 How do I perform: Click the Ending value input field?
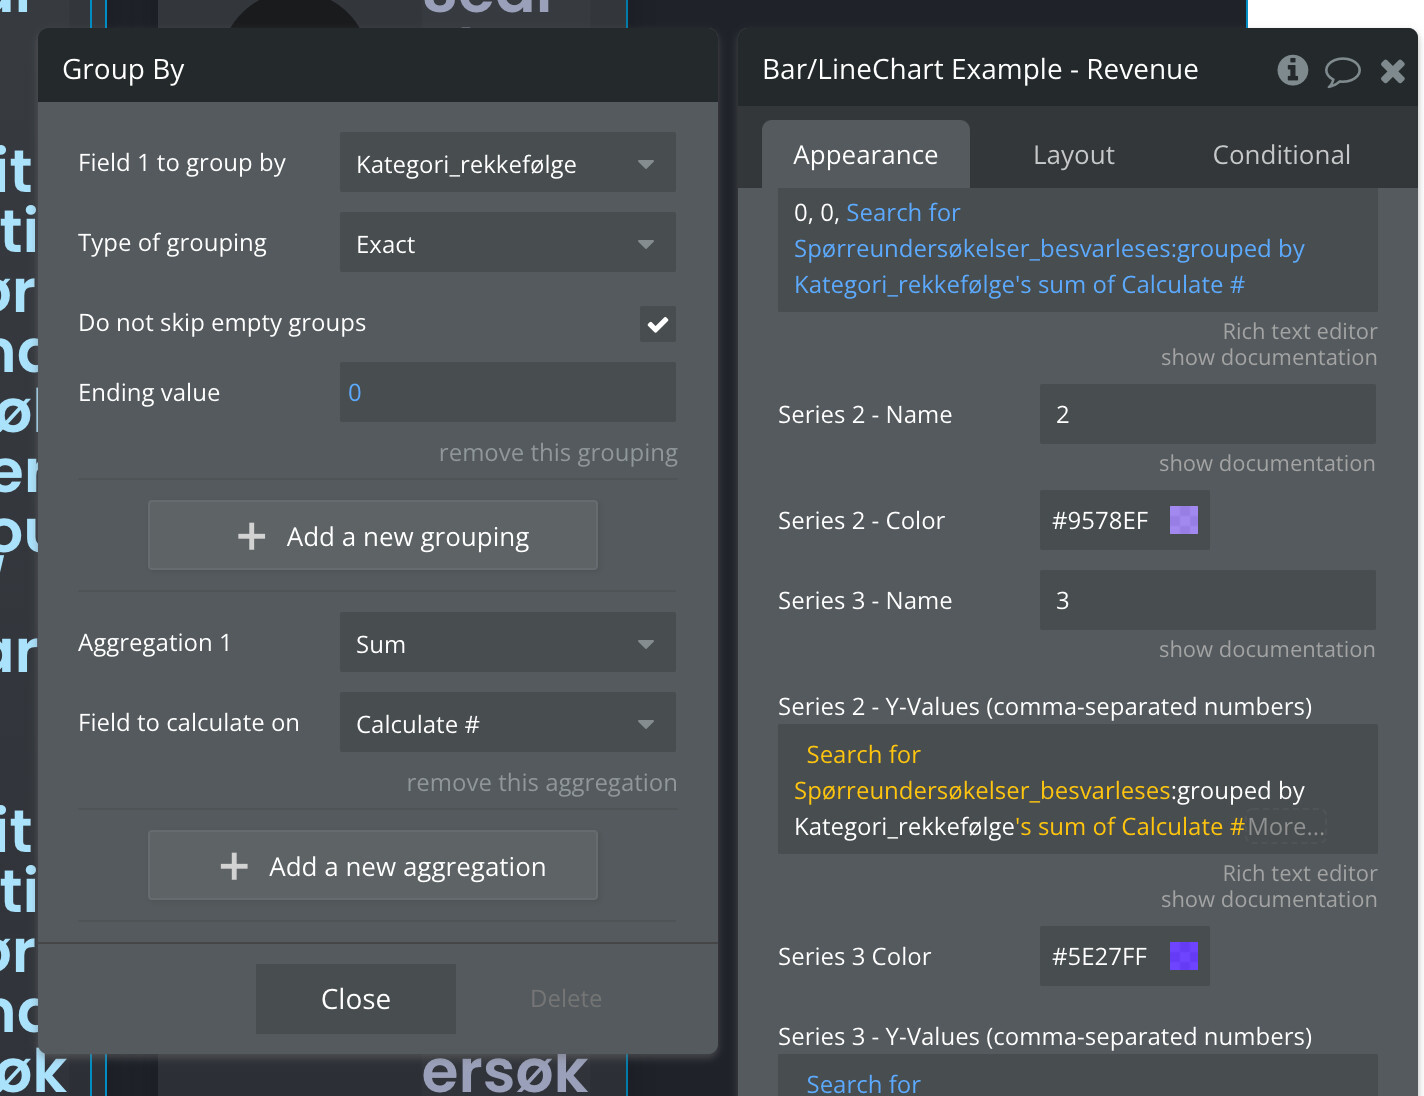point(507,393)
